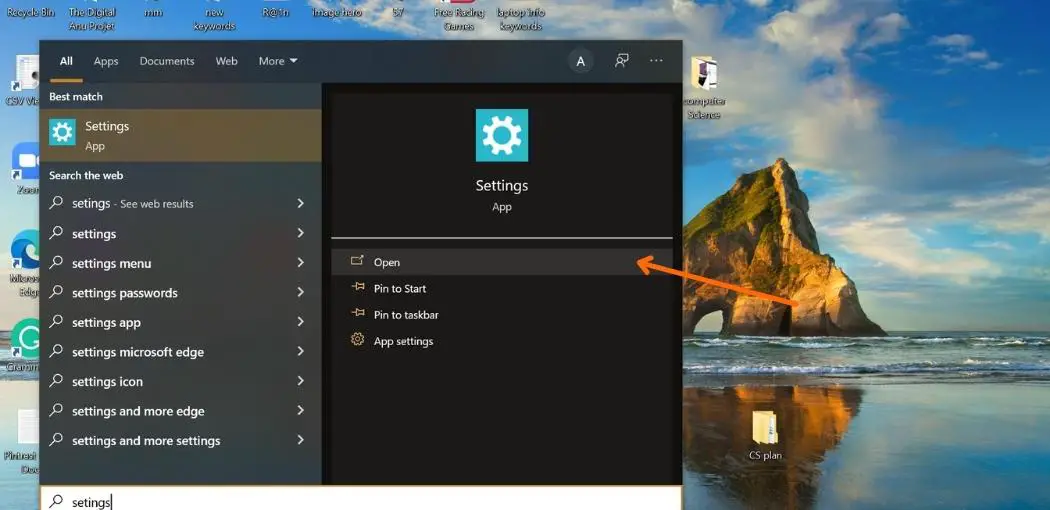The height and width of the screenshot is (510, 1050).
Task: Select the 'Image hero' desktop icon
Action: point(337,11)
